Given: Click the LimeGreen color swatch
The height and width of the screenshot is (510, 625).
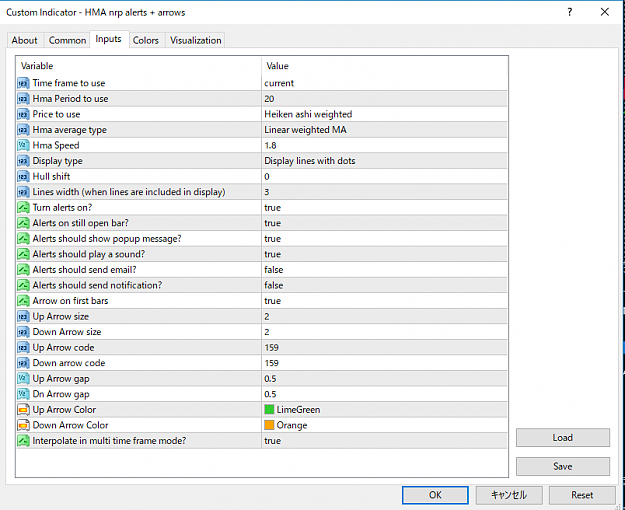Looking at the screenshot, I should point(269,410).
